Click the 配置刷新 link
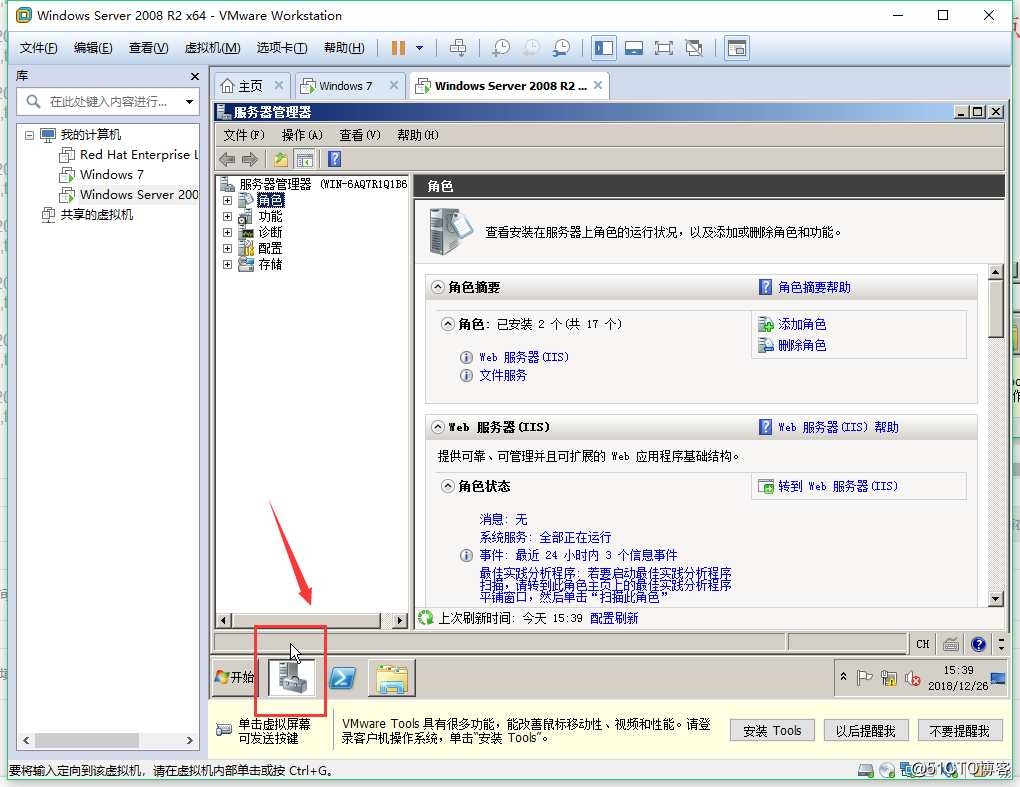This screenshot has height=787, width=1020. click(613, 618)
